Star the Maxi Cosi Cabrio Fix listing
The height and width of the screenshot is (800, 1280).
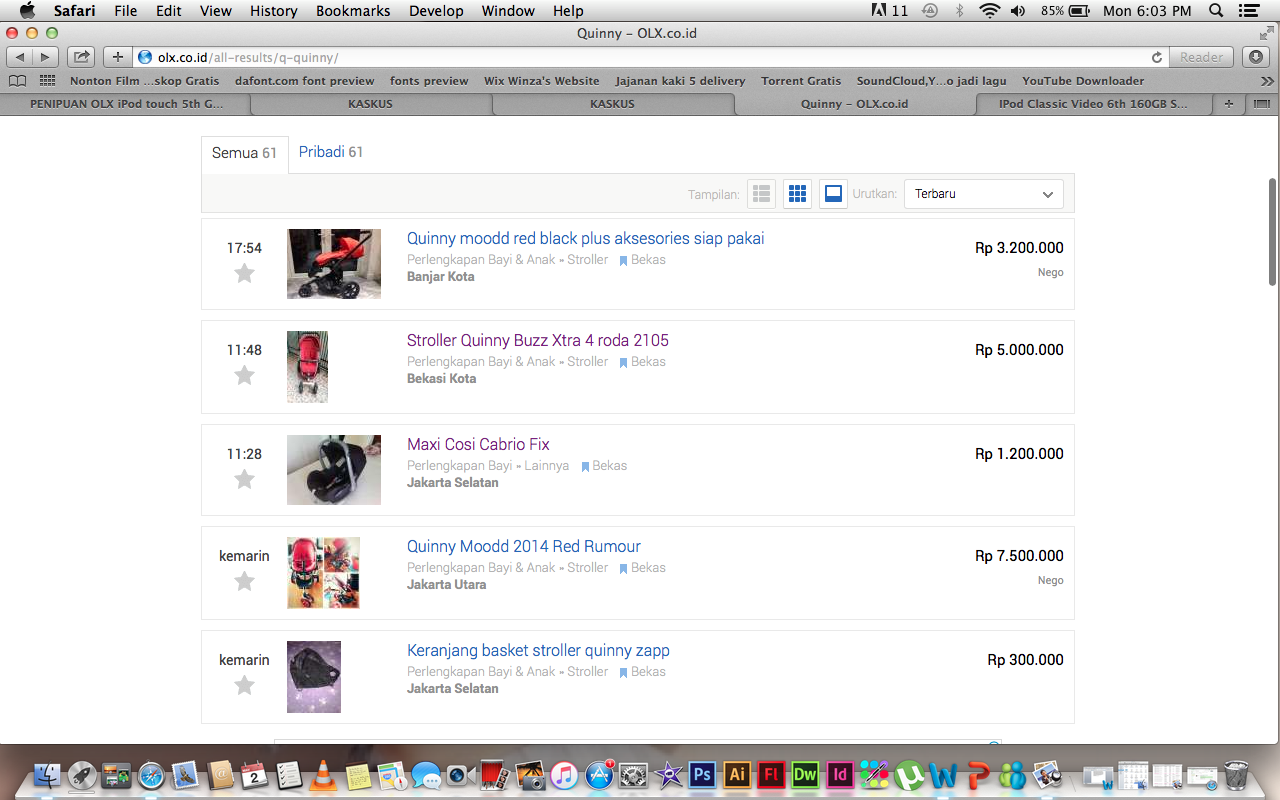244,479
